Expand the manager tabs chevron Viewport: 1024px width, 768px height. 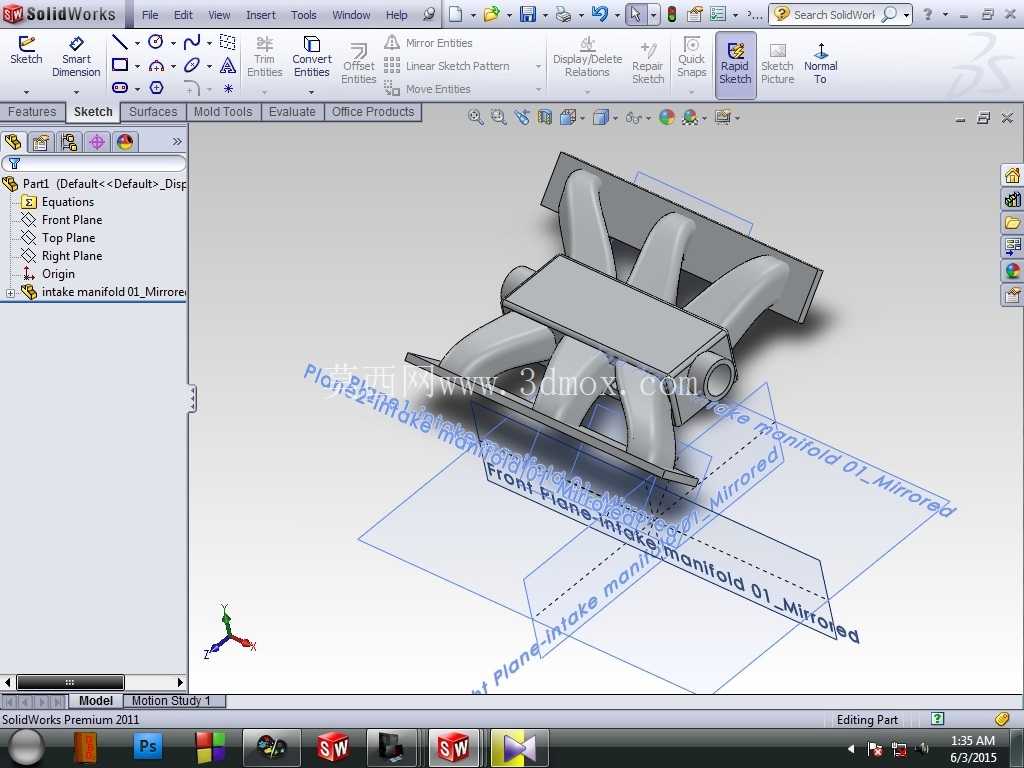tap(177, 142)
